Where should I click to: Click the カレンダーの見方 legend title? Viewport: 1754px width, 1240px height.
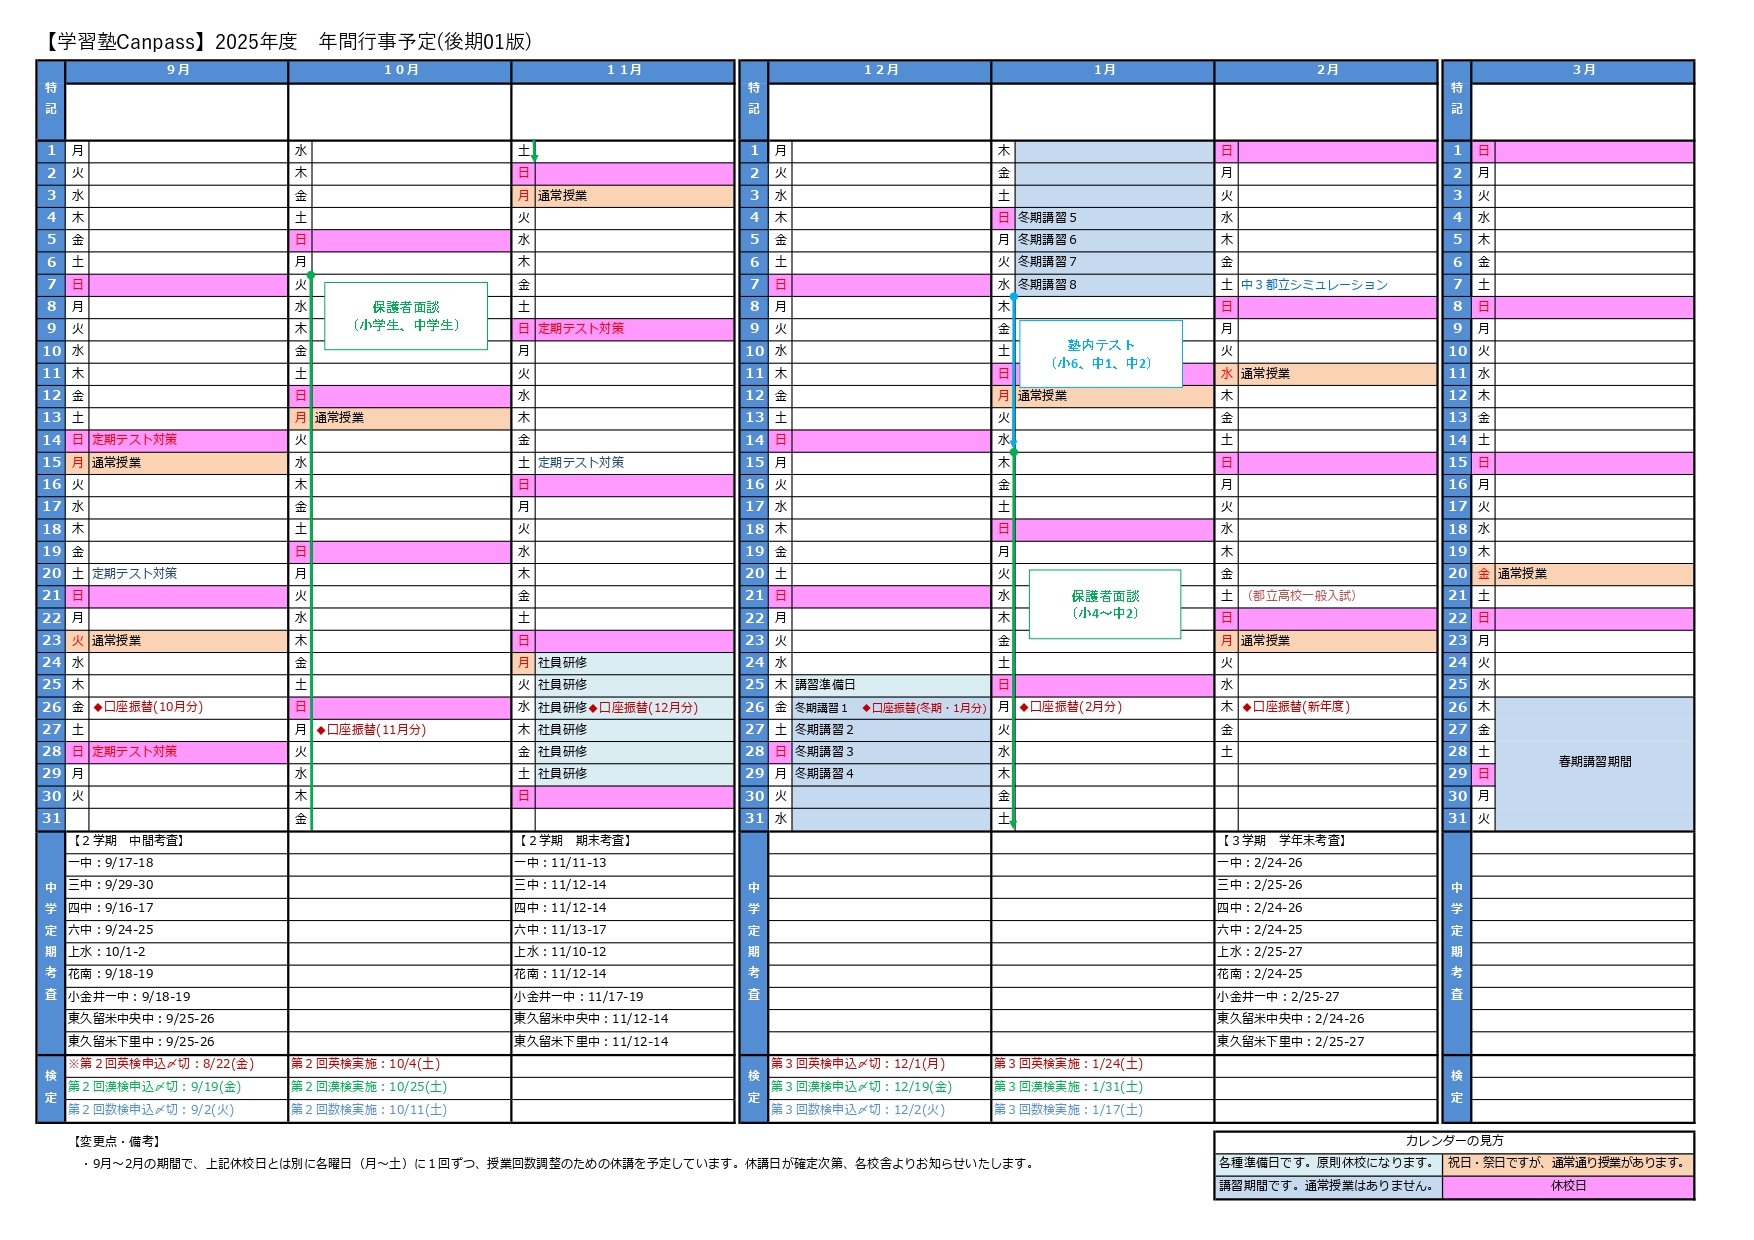point(1454,1141)
